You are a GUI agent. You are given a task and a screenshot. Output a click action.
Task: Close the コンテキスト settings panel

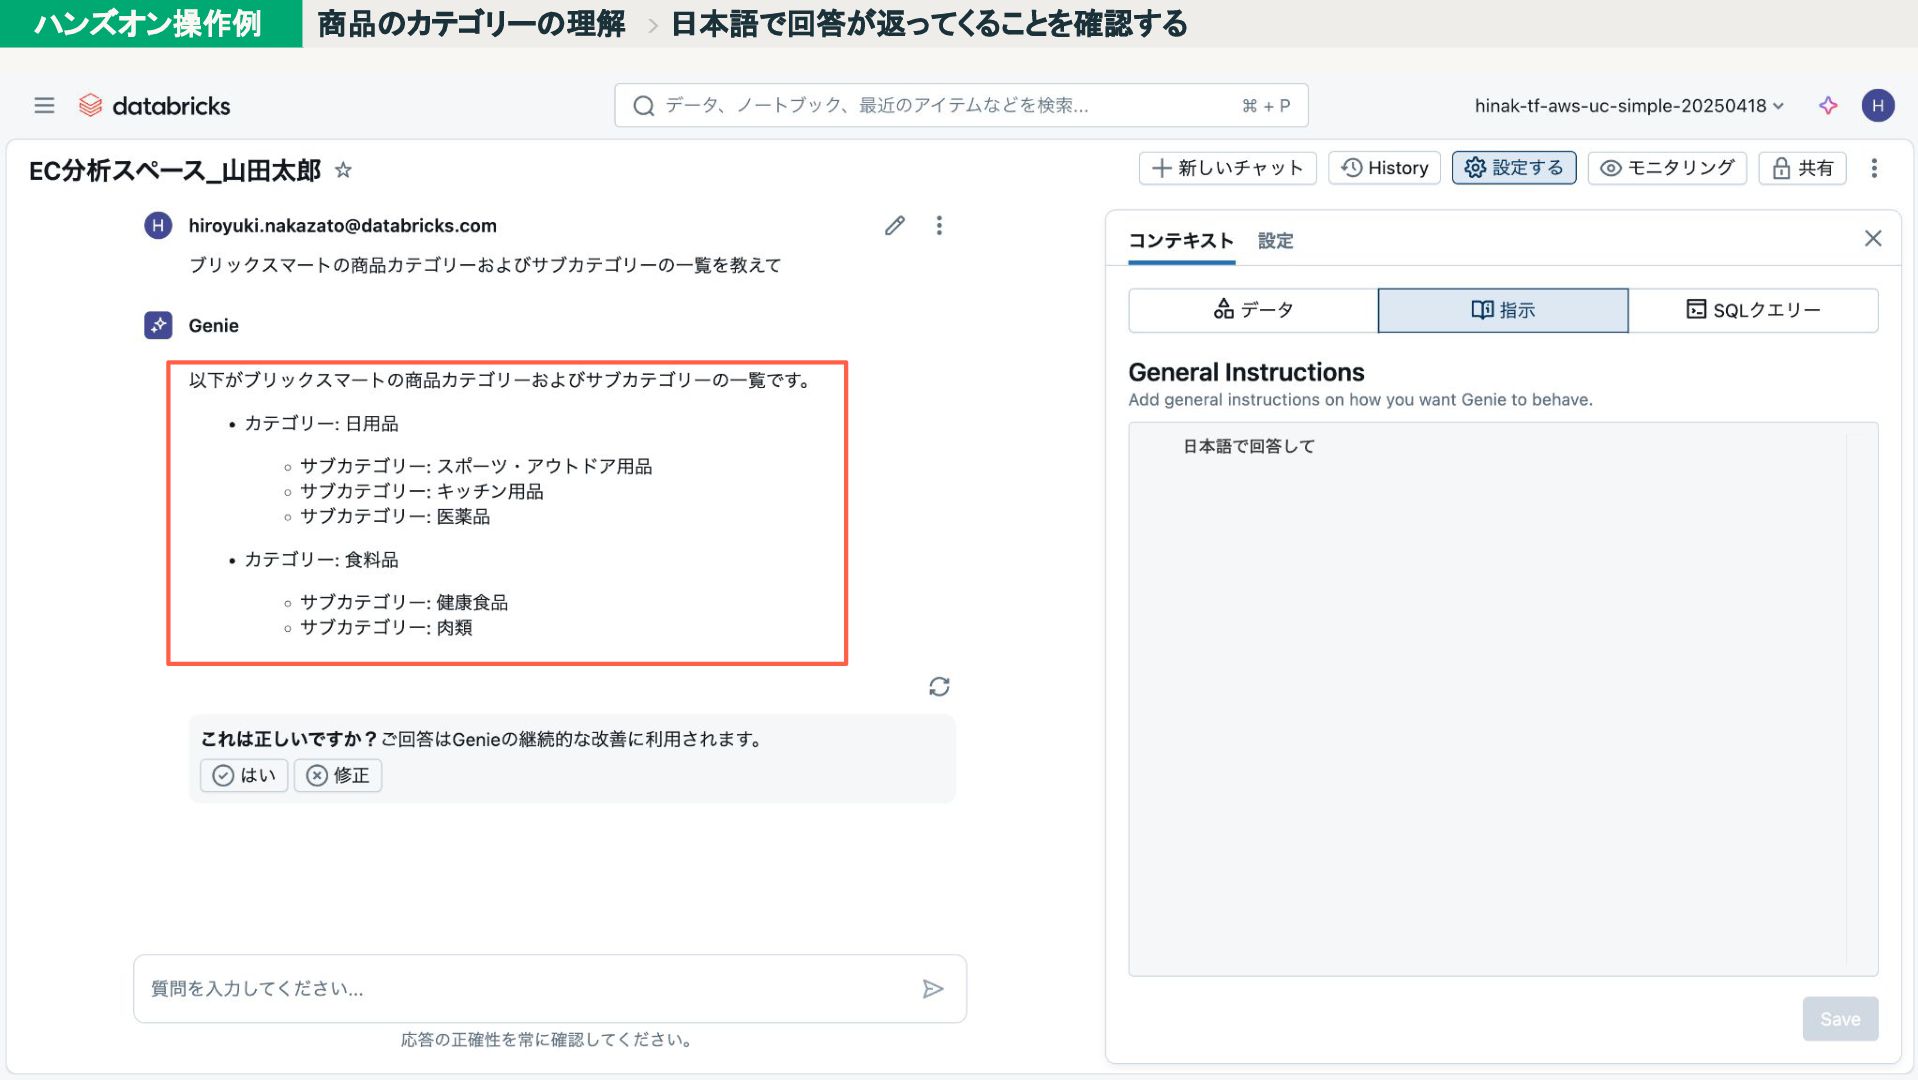point(1873,238)
